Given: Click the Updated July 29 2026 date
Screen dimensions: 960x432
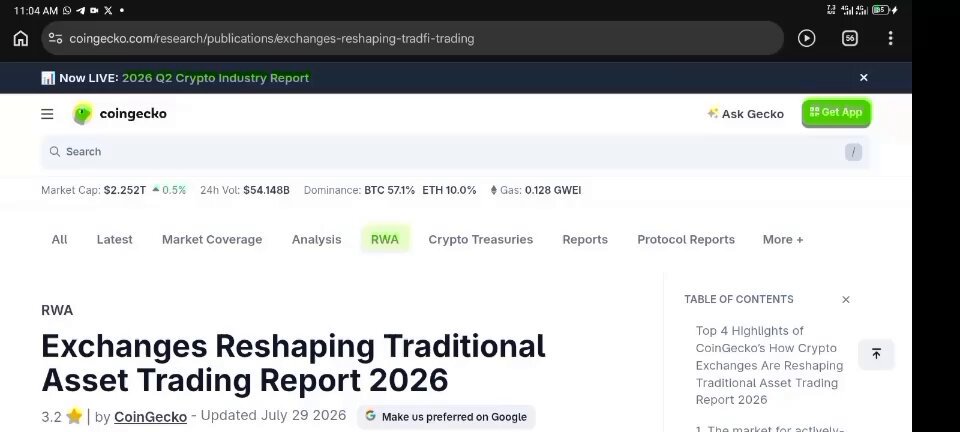Looking at the screenshot, I should [x=274, y=415].
